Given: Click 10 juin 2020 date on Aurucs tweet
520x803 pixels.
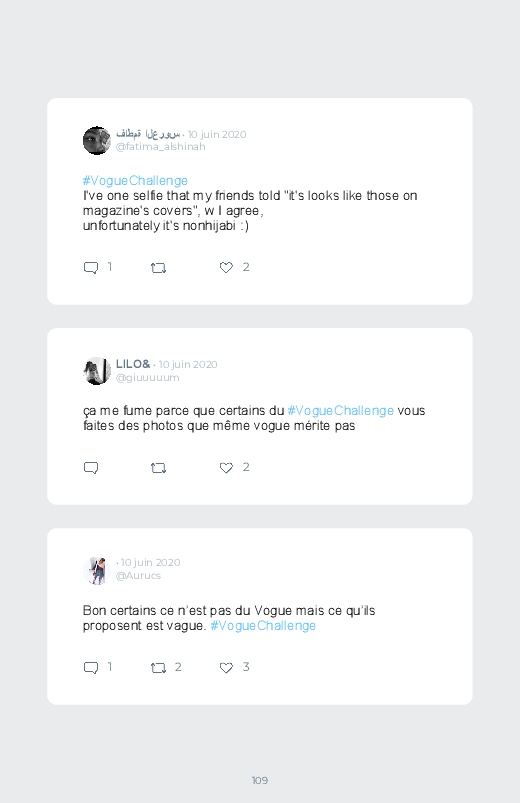Looking at the screenshot, I should tap(151, 562).
